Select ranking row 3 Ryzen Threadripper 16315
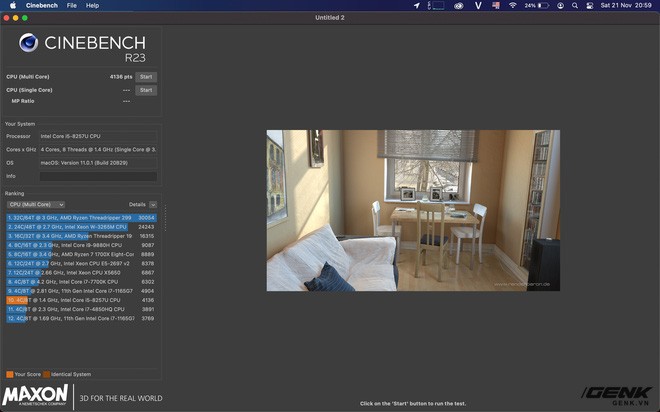 point(82,236)
